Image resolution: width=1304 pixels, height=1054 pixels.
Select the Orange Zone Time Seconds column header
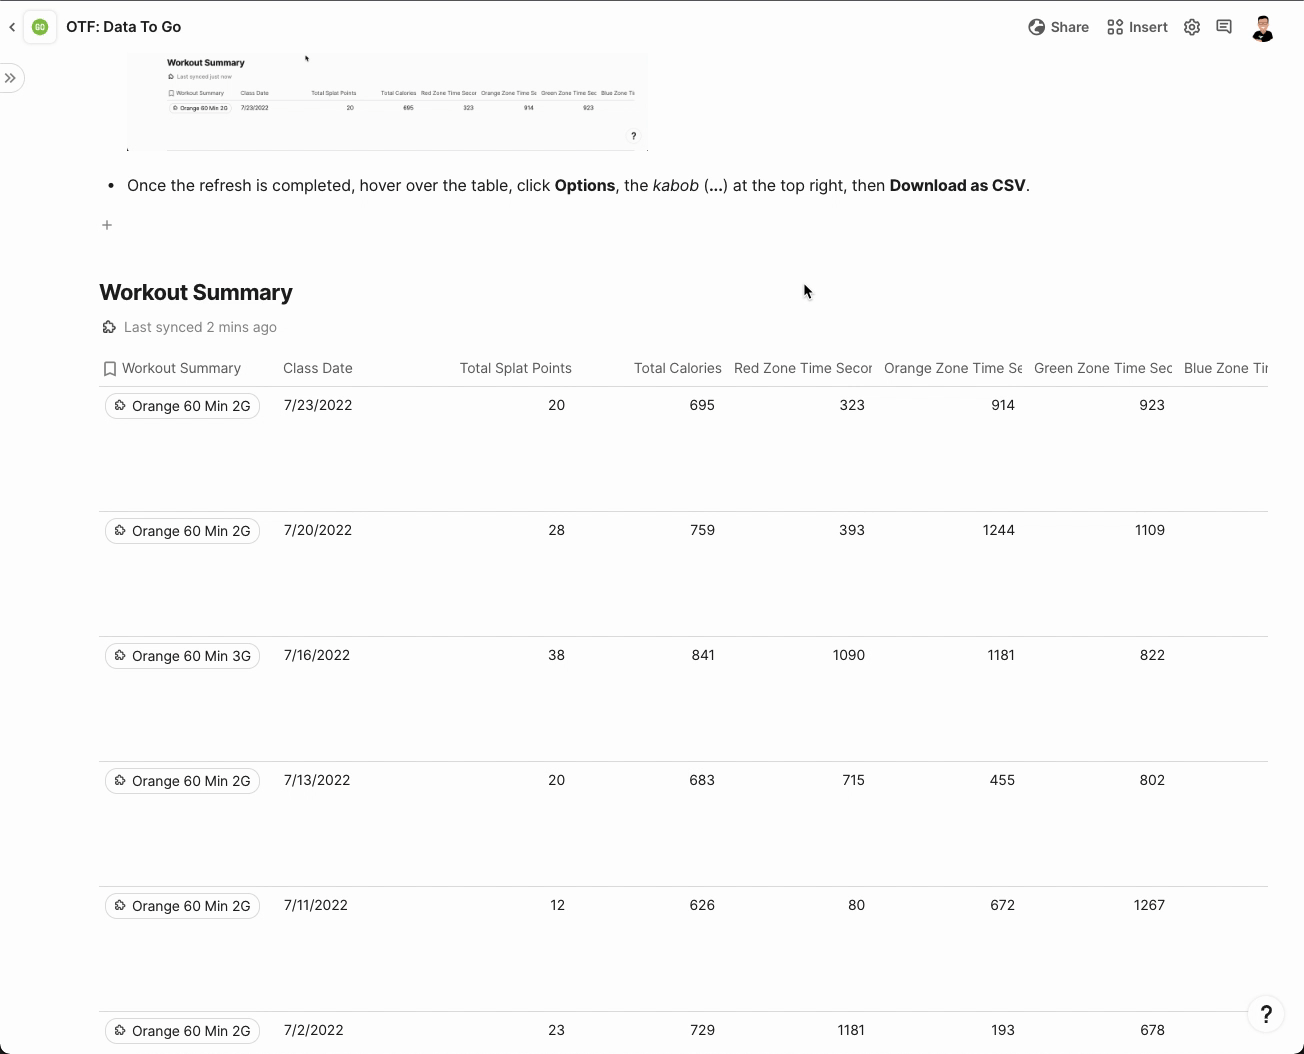[953, 368]
